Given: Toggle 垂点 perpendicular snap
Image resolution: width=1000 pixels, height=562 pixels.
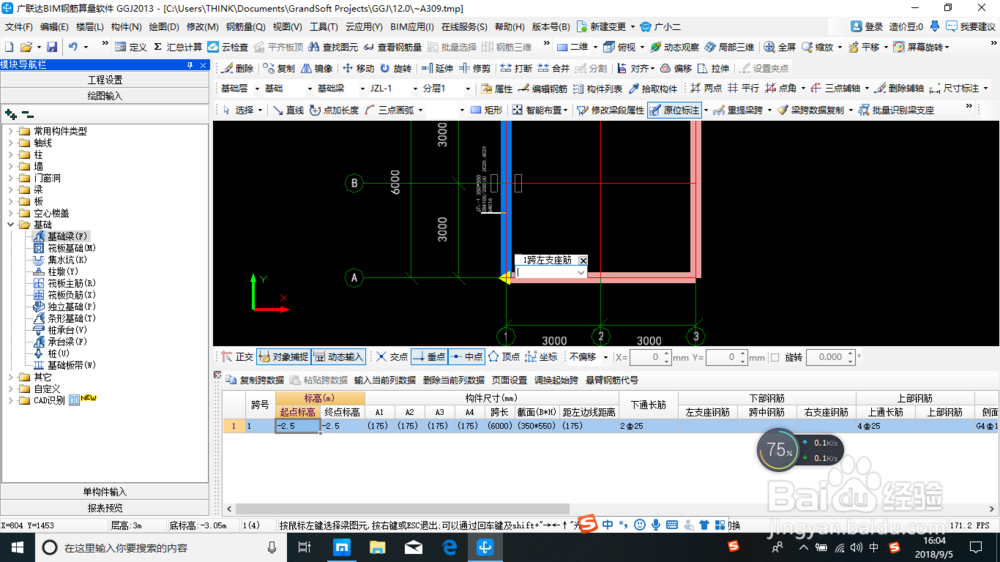Looking at the screenshot, I should [429, 357].
